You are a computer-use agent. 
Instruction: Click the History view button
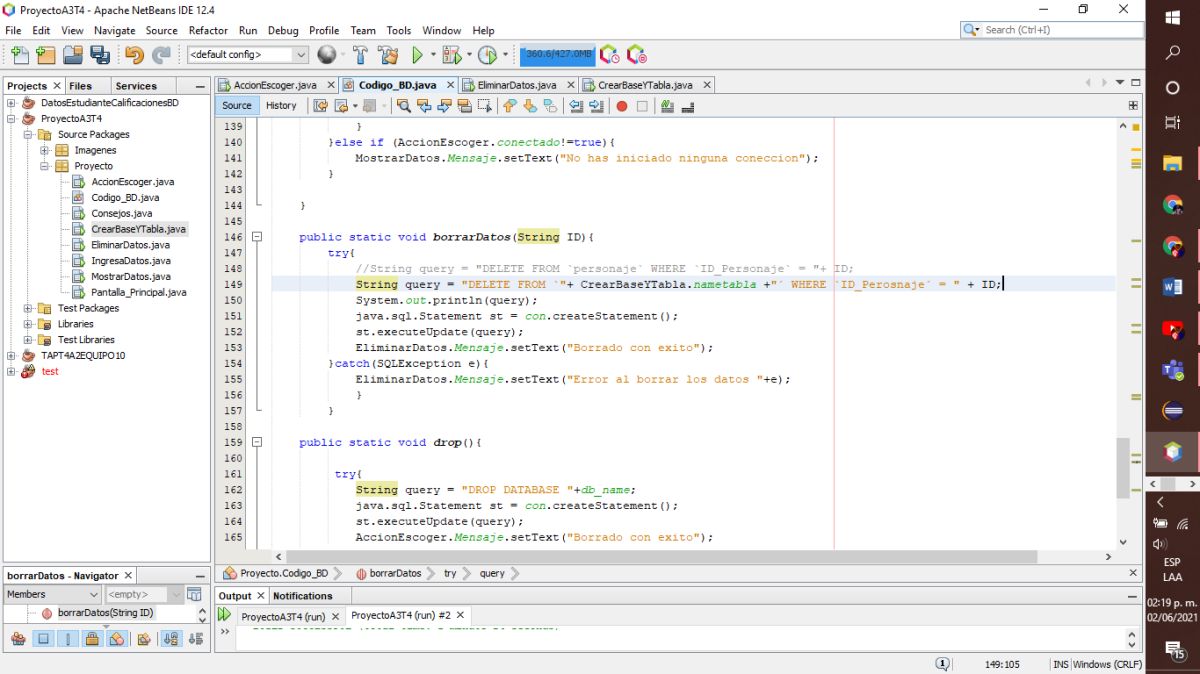click(x=281, y=105)
